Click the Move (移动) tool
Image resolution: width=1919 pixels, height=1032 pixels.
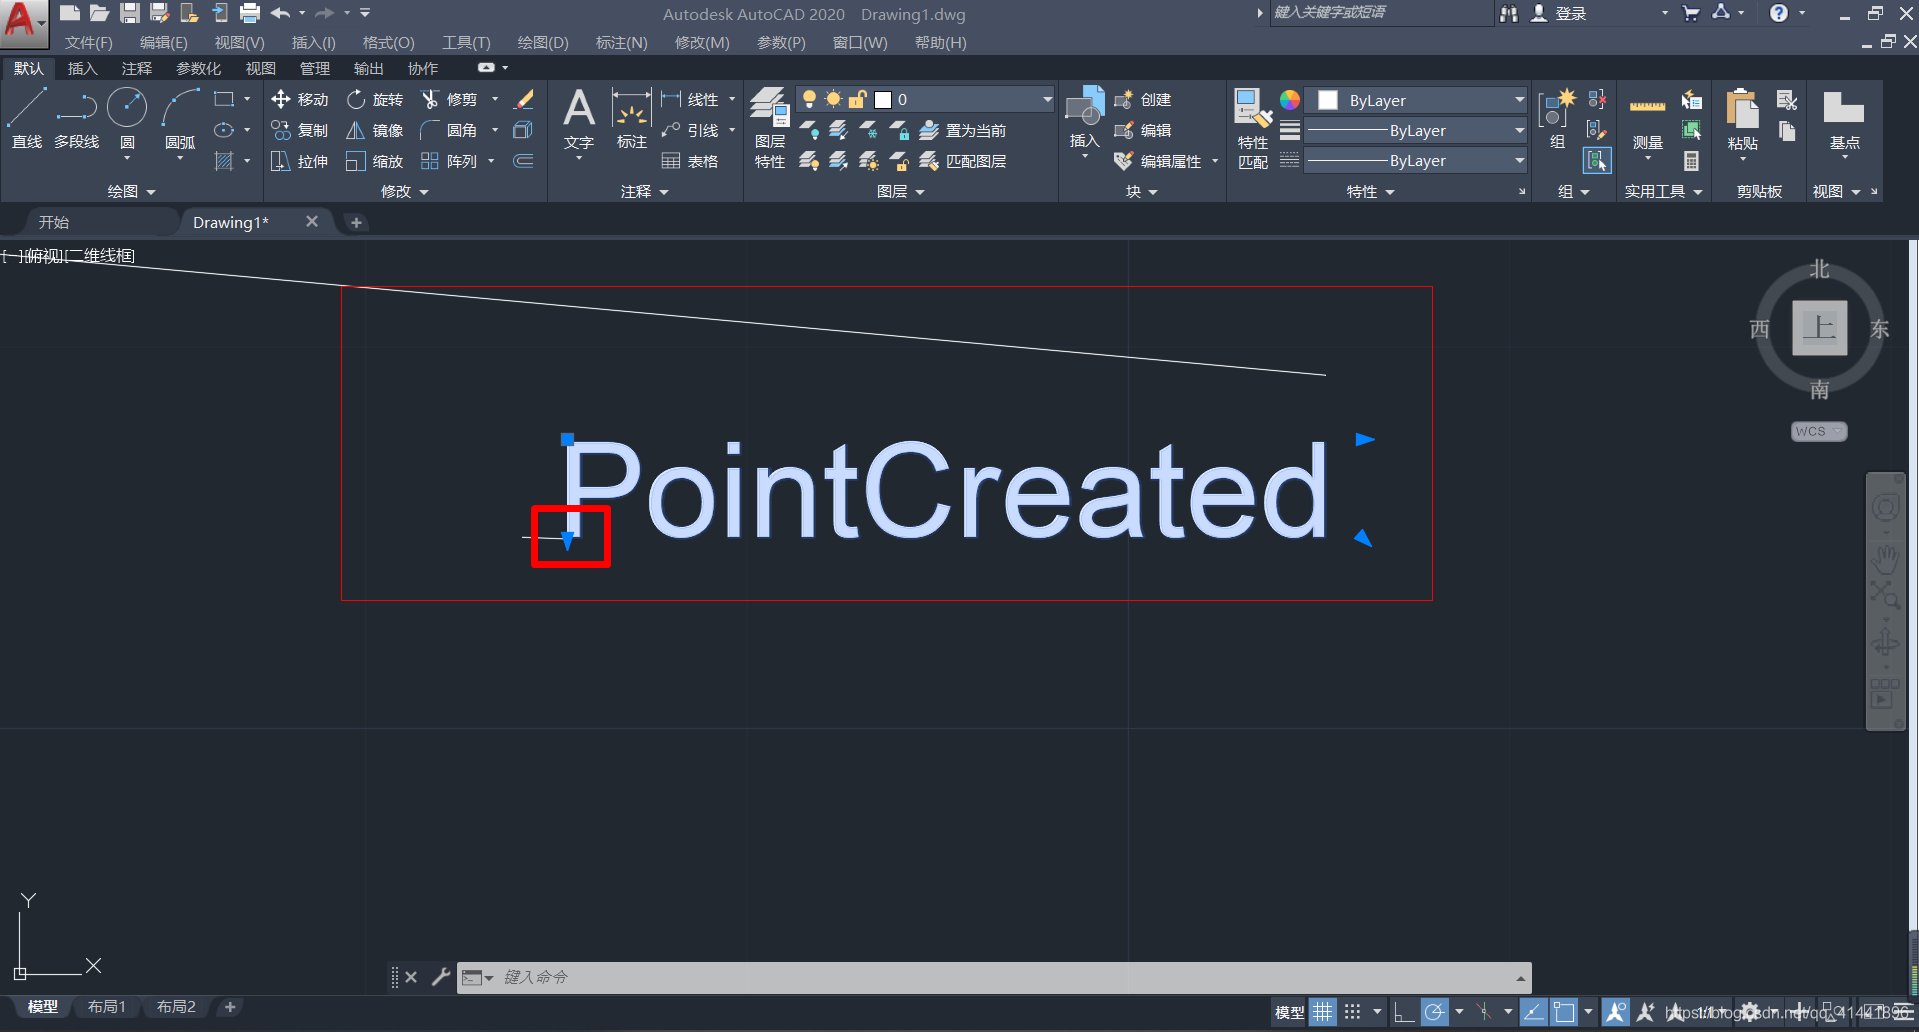pos(300,99)
